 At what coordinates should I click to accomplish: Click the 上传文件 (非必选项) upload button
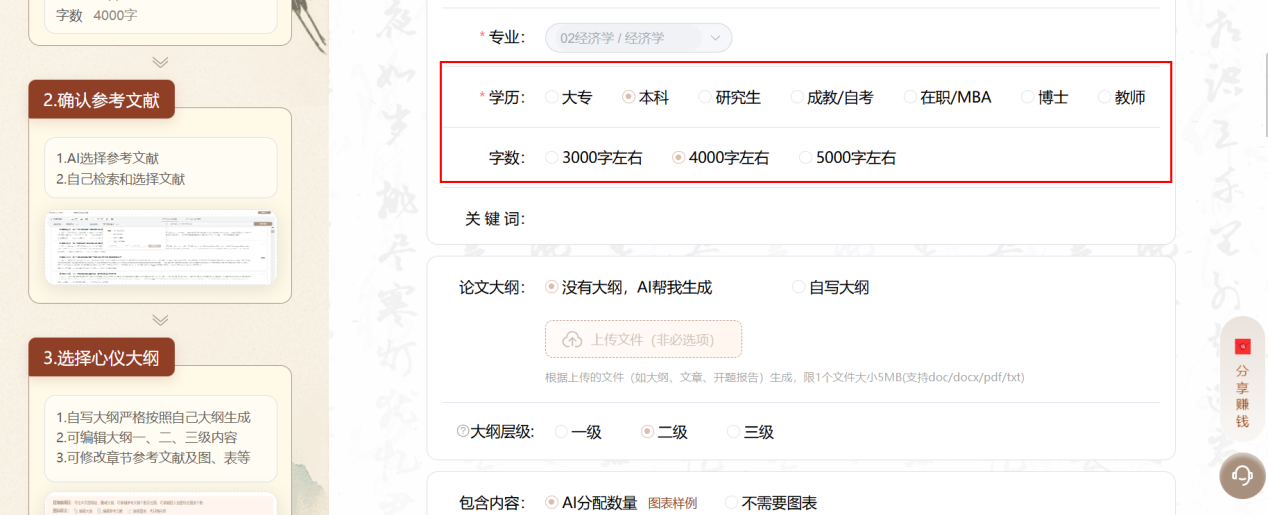tap(643, 339)
